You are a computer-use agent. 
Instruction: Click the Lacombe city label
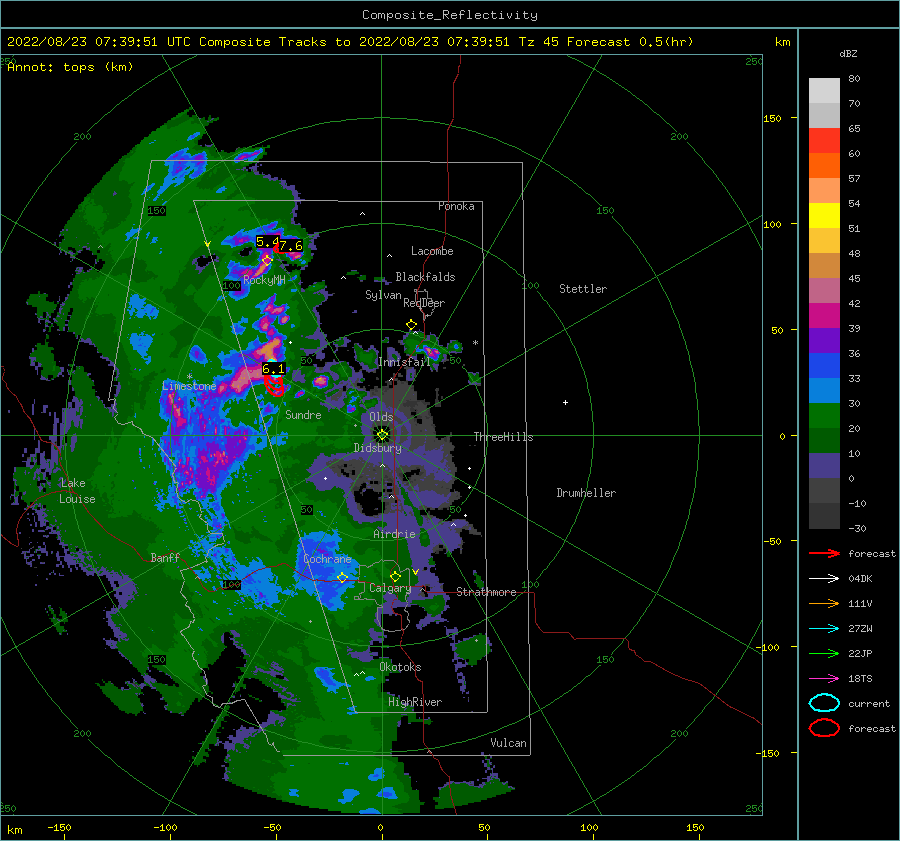tap(432, 251)
